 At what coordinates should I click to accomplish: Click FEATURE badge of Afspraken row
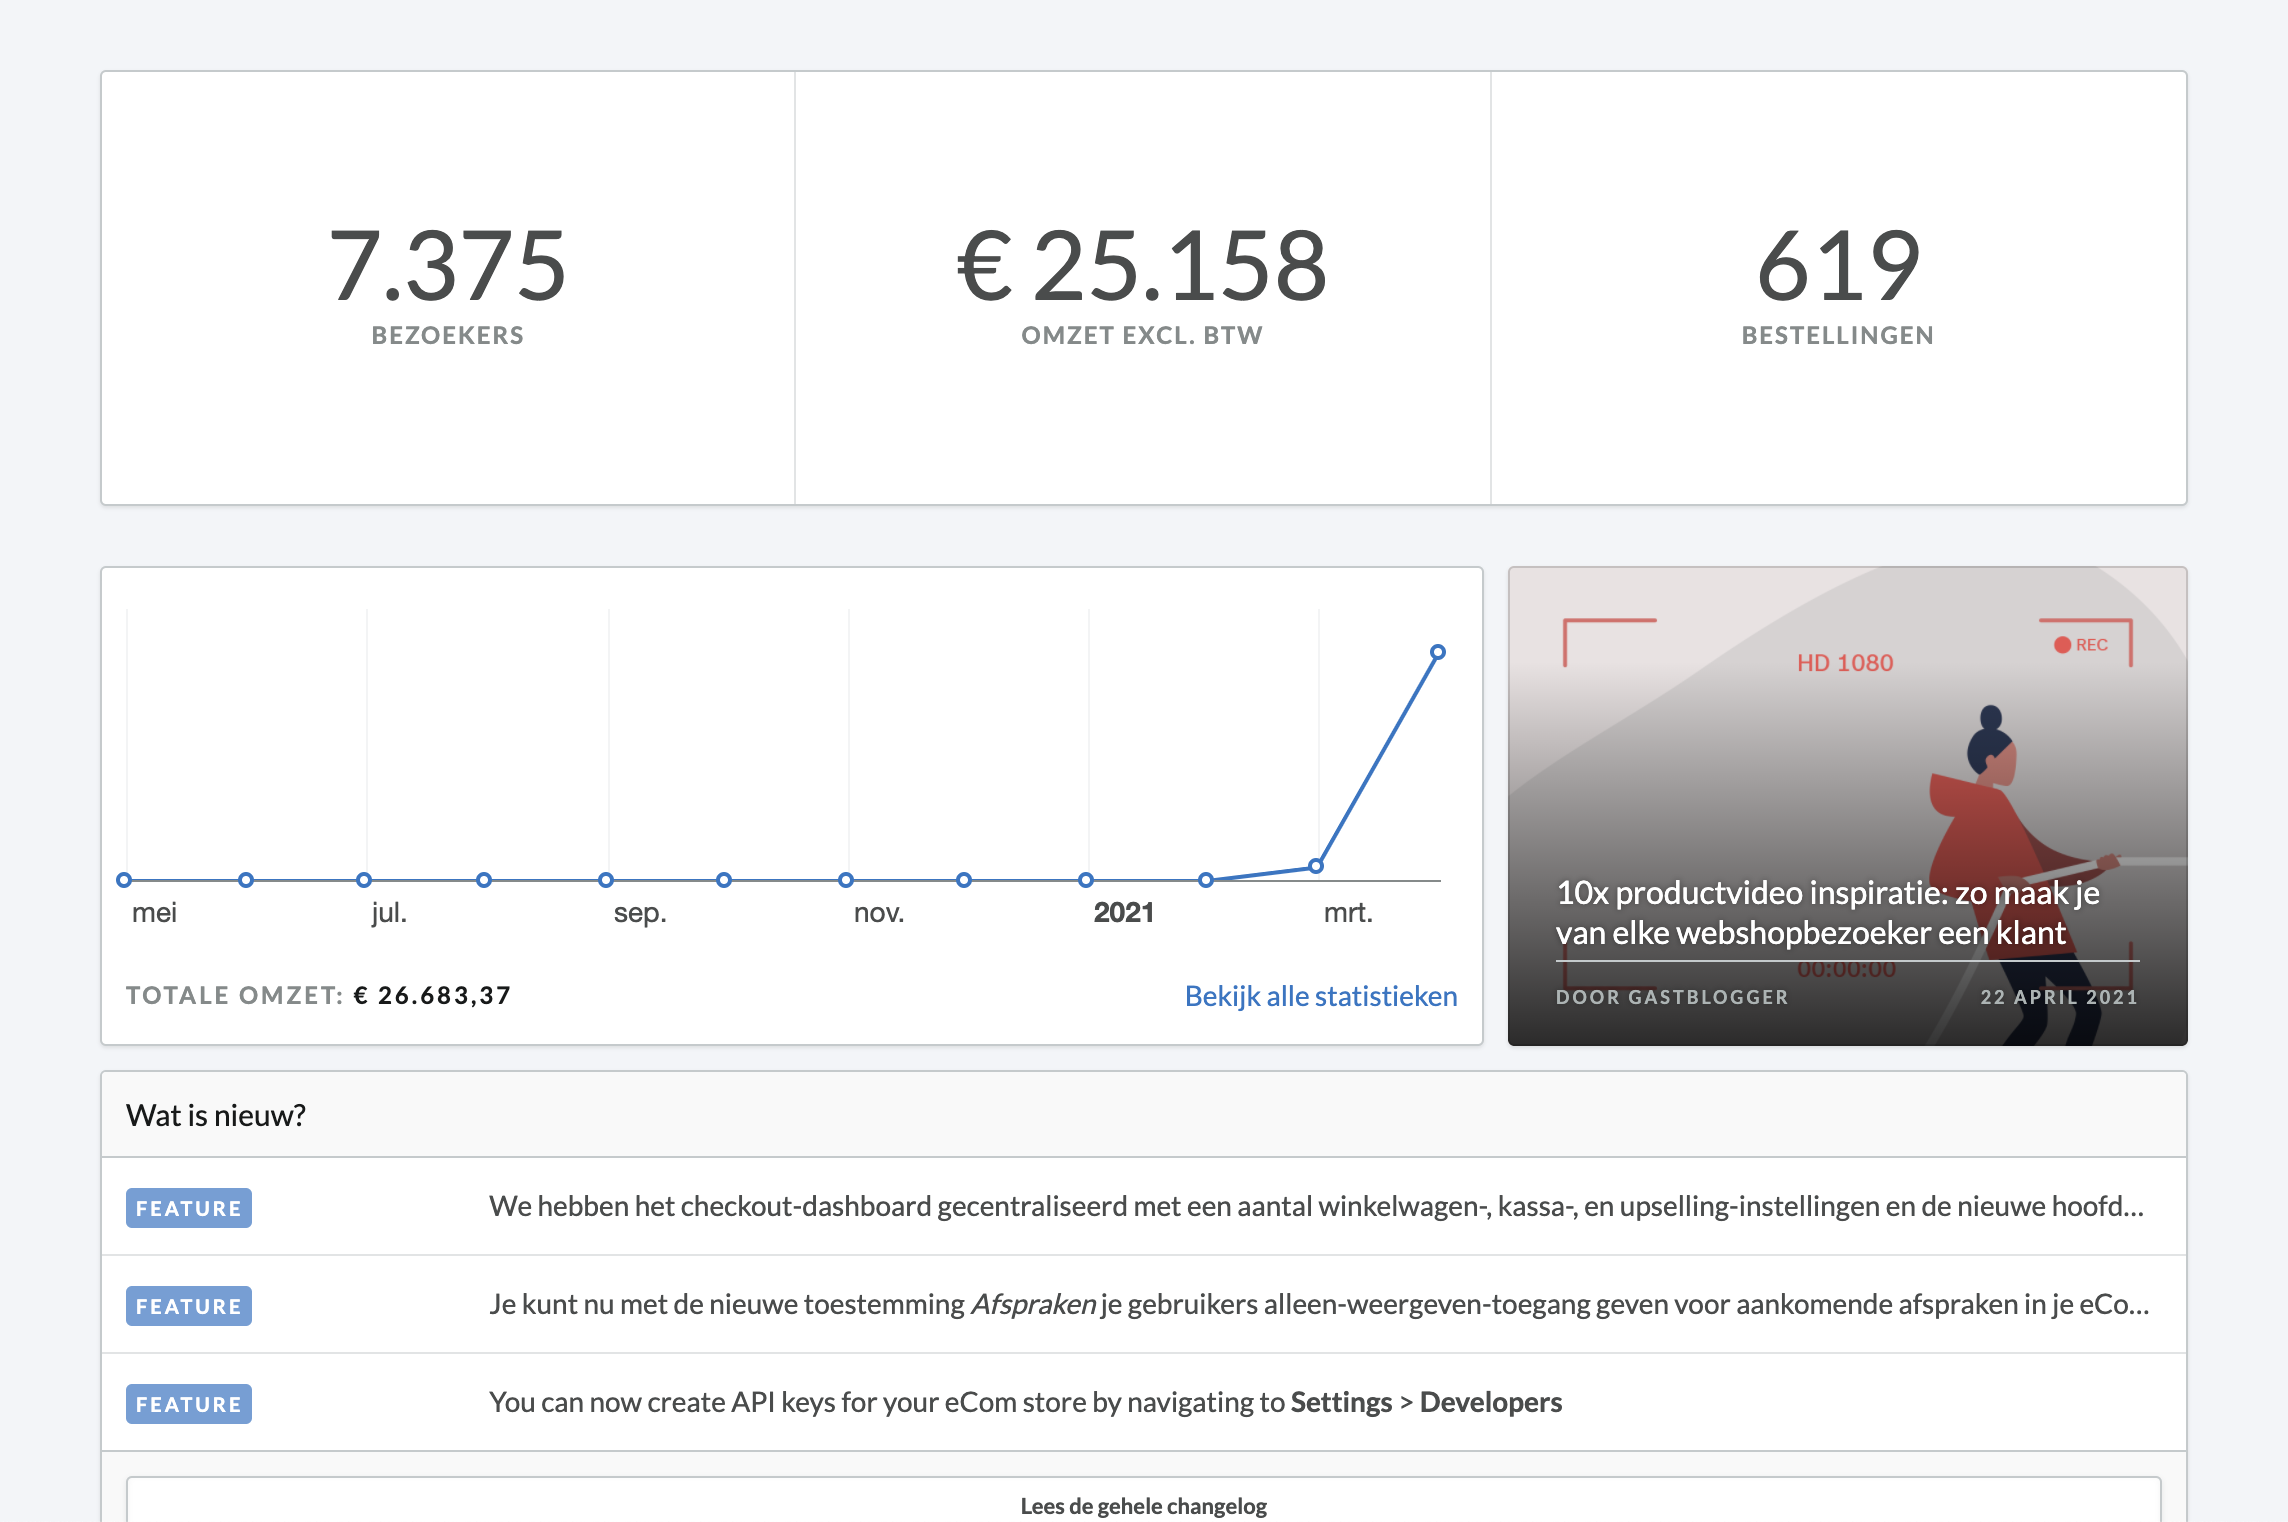click(189, 1306)
